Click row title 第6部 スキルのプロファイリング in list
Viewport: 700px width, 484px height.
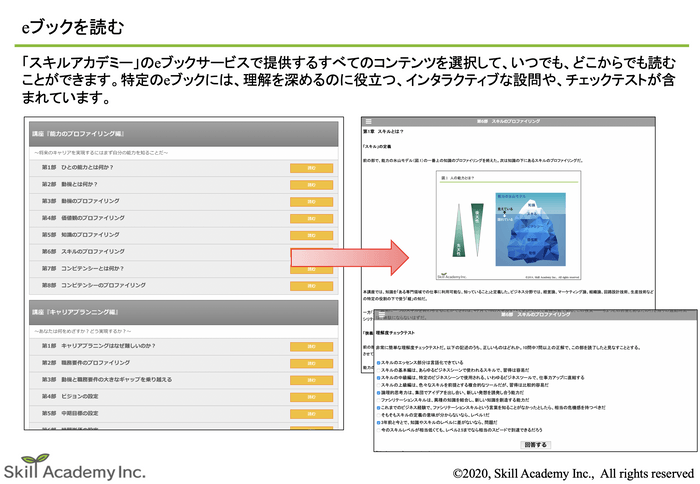click(83, 251)
